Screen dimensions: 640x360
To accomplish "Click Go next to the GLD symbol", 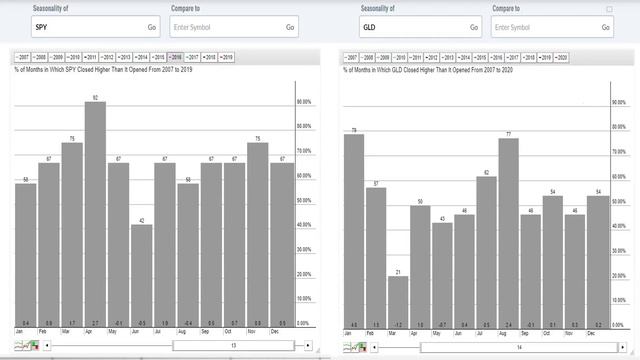I will (x=473, y=27).
